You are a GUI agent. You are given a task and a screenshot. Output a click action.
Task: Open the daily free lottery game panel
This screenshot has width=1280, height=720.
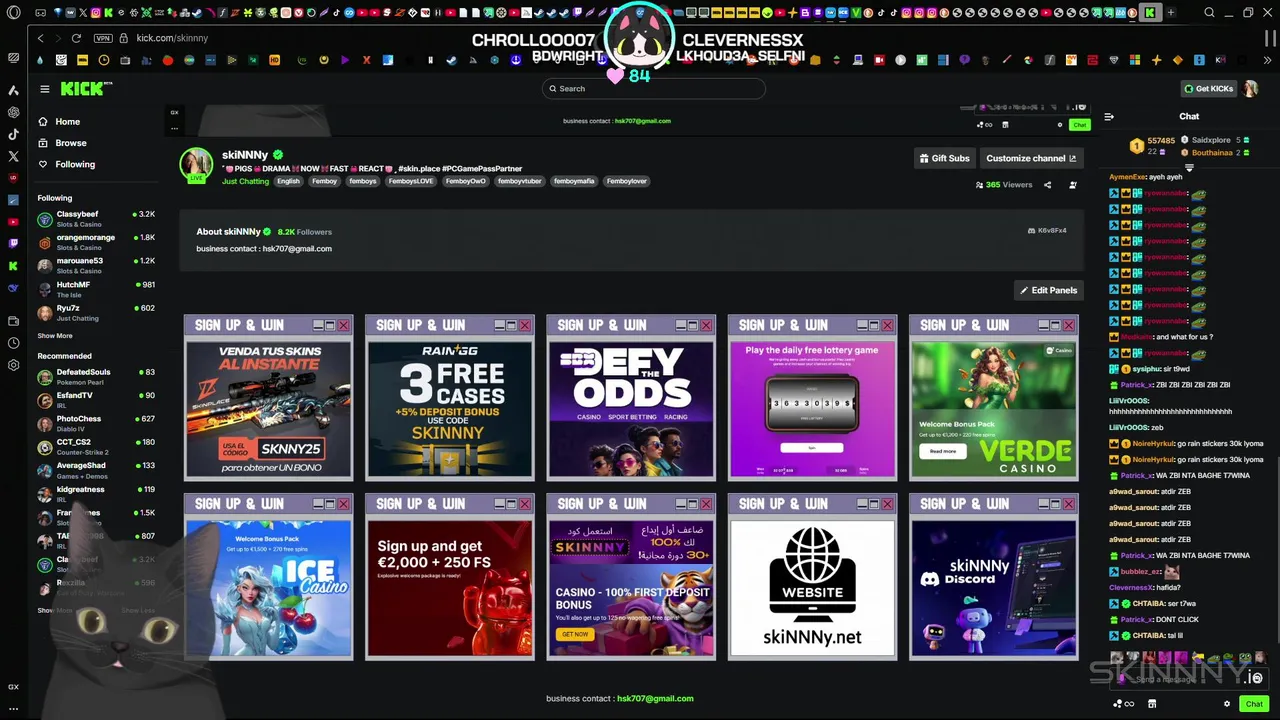812,398
